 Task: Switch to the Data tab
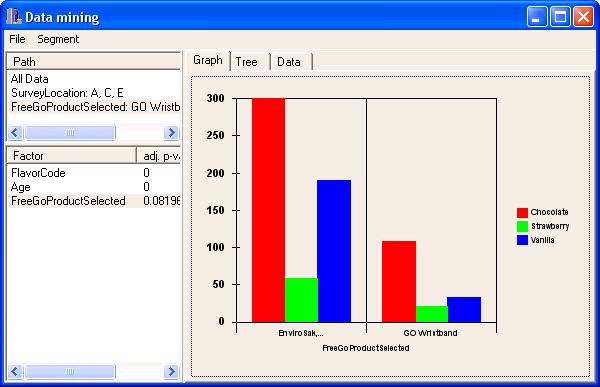(x=289, y=62)
